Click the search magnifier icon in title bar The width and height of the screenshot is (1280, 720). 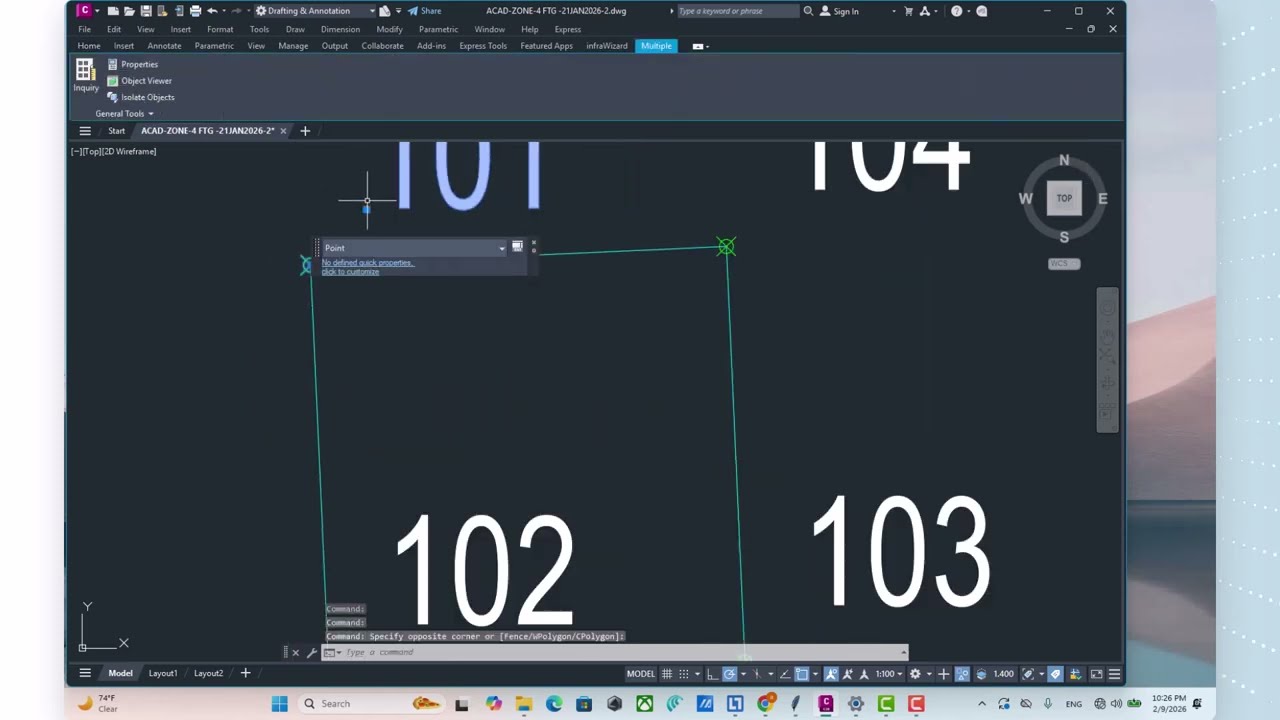coord(808,11)
